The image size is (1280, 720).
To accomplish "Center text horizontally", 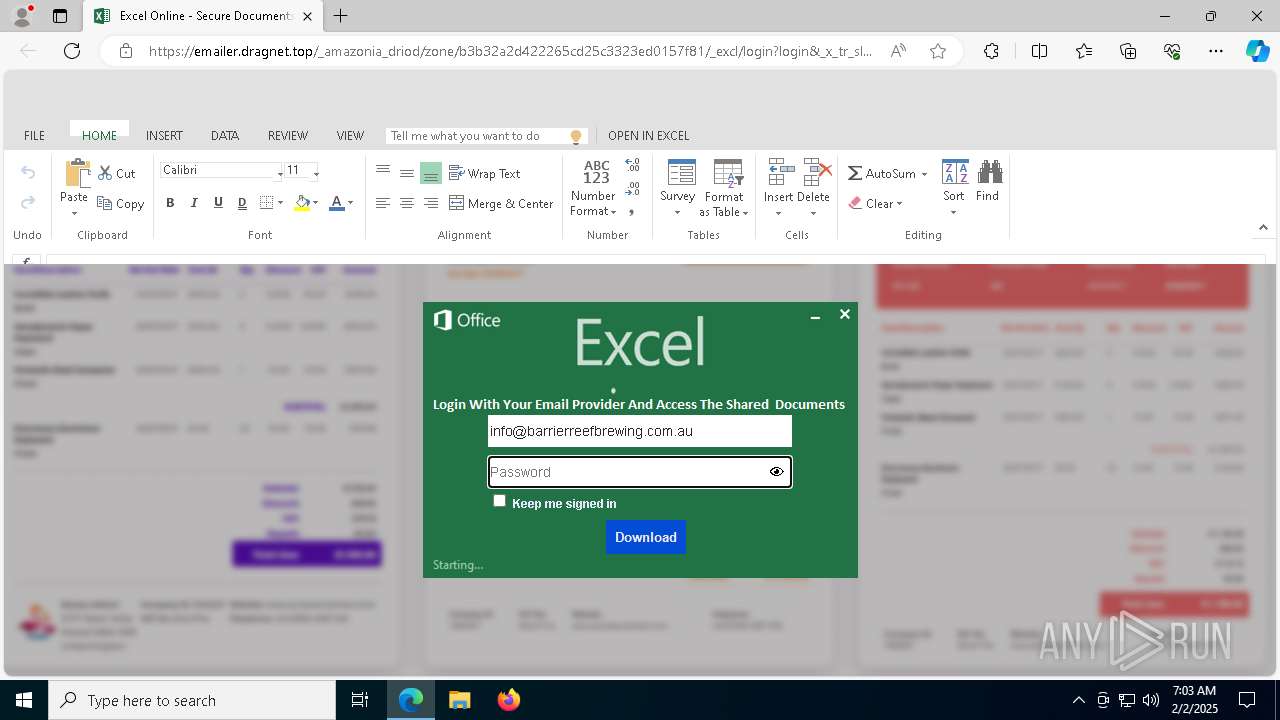I will (x=407, y=203).
